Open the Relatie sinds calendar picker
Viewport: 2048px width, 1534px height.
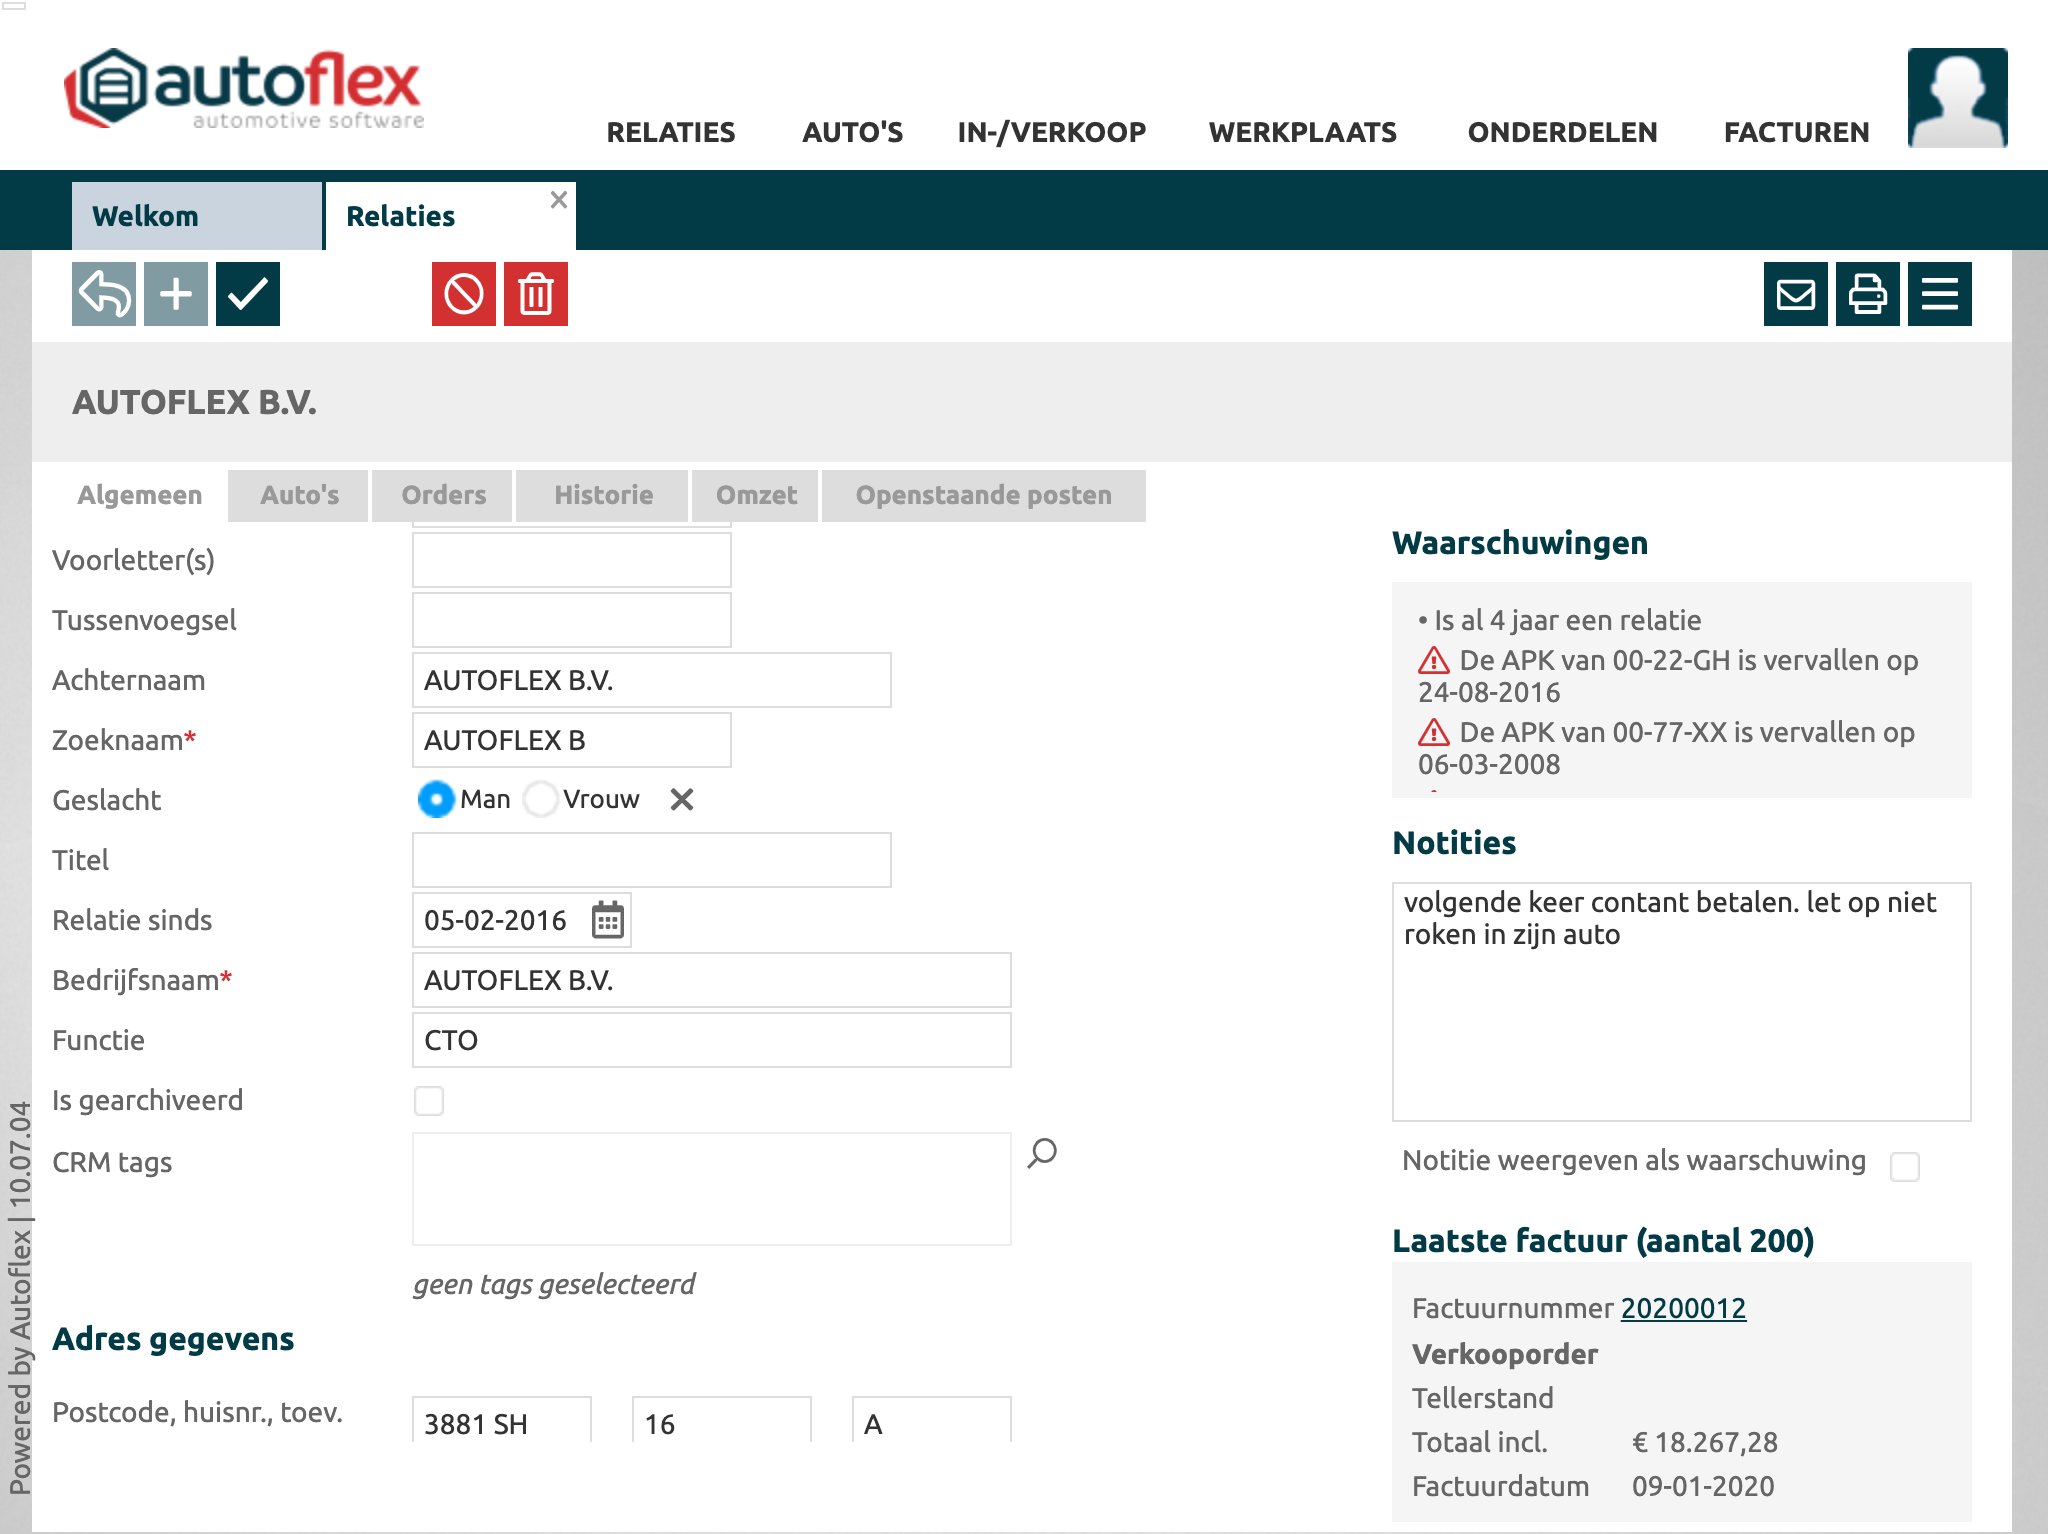pyautogui.click(x=608, y=920)
